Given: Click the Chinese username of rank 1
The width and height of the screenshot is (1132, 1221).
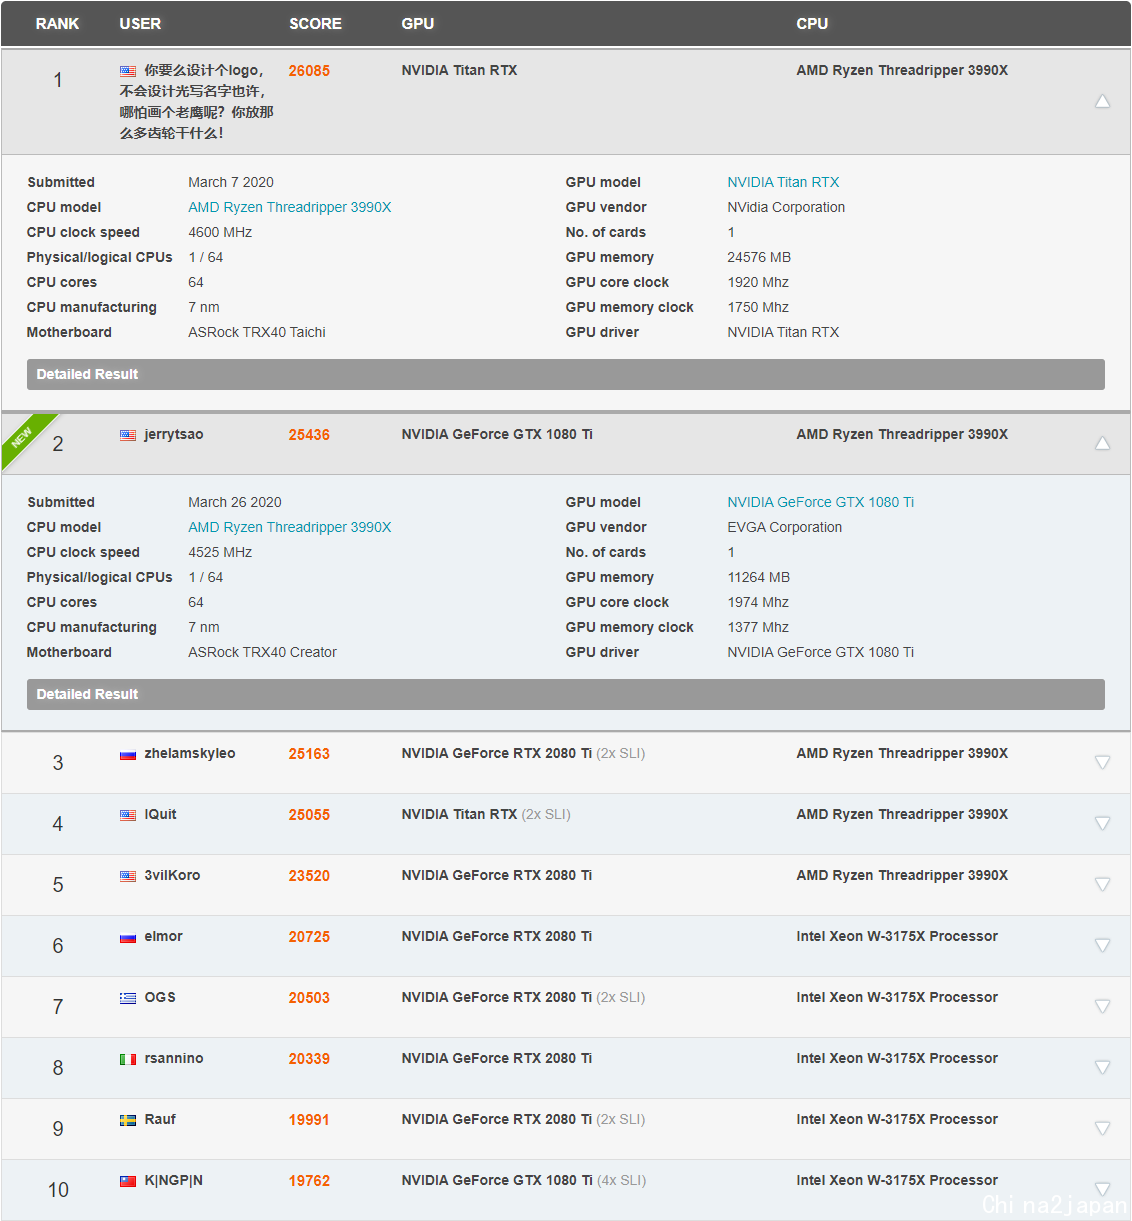Looking at the screenshot, I should (x=197, y=101).
